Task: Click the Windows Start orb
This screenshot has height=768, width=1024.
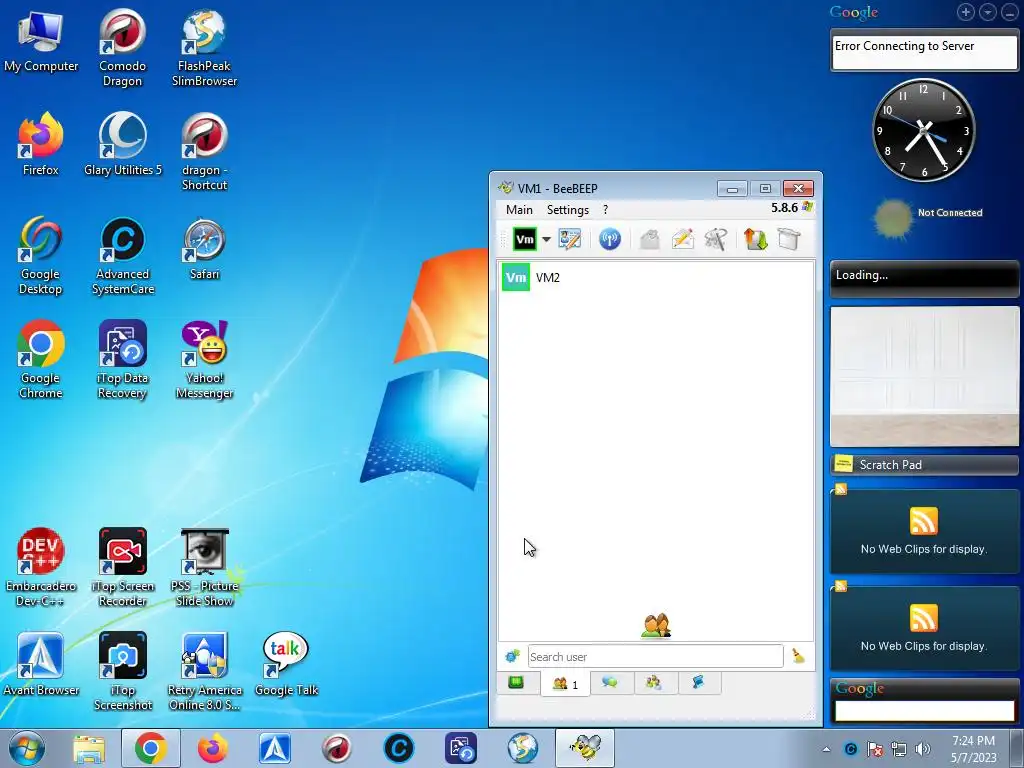Action: pyautogui.click(x=26, y=748)
